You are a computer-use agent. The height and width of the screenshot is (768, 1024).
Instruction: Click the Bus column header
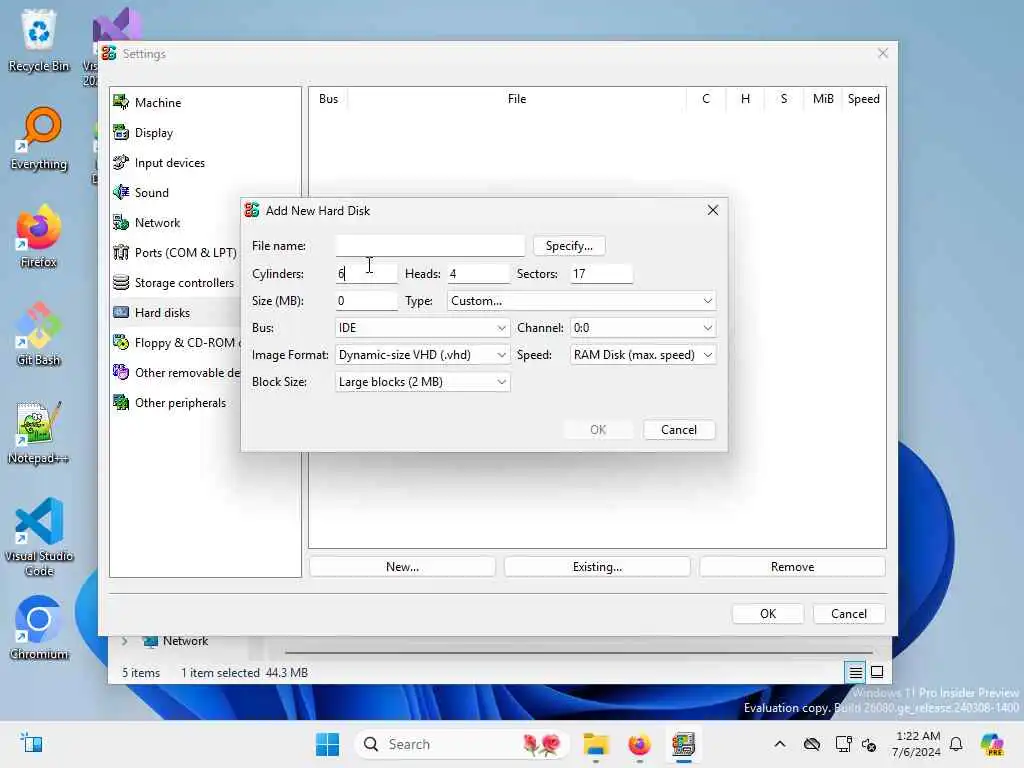point(328,99)
